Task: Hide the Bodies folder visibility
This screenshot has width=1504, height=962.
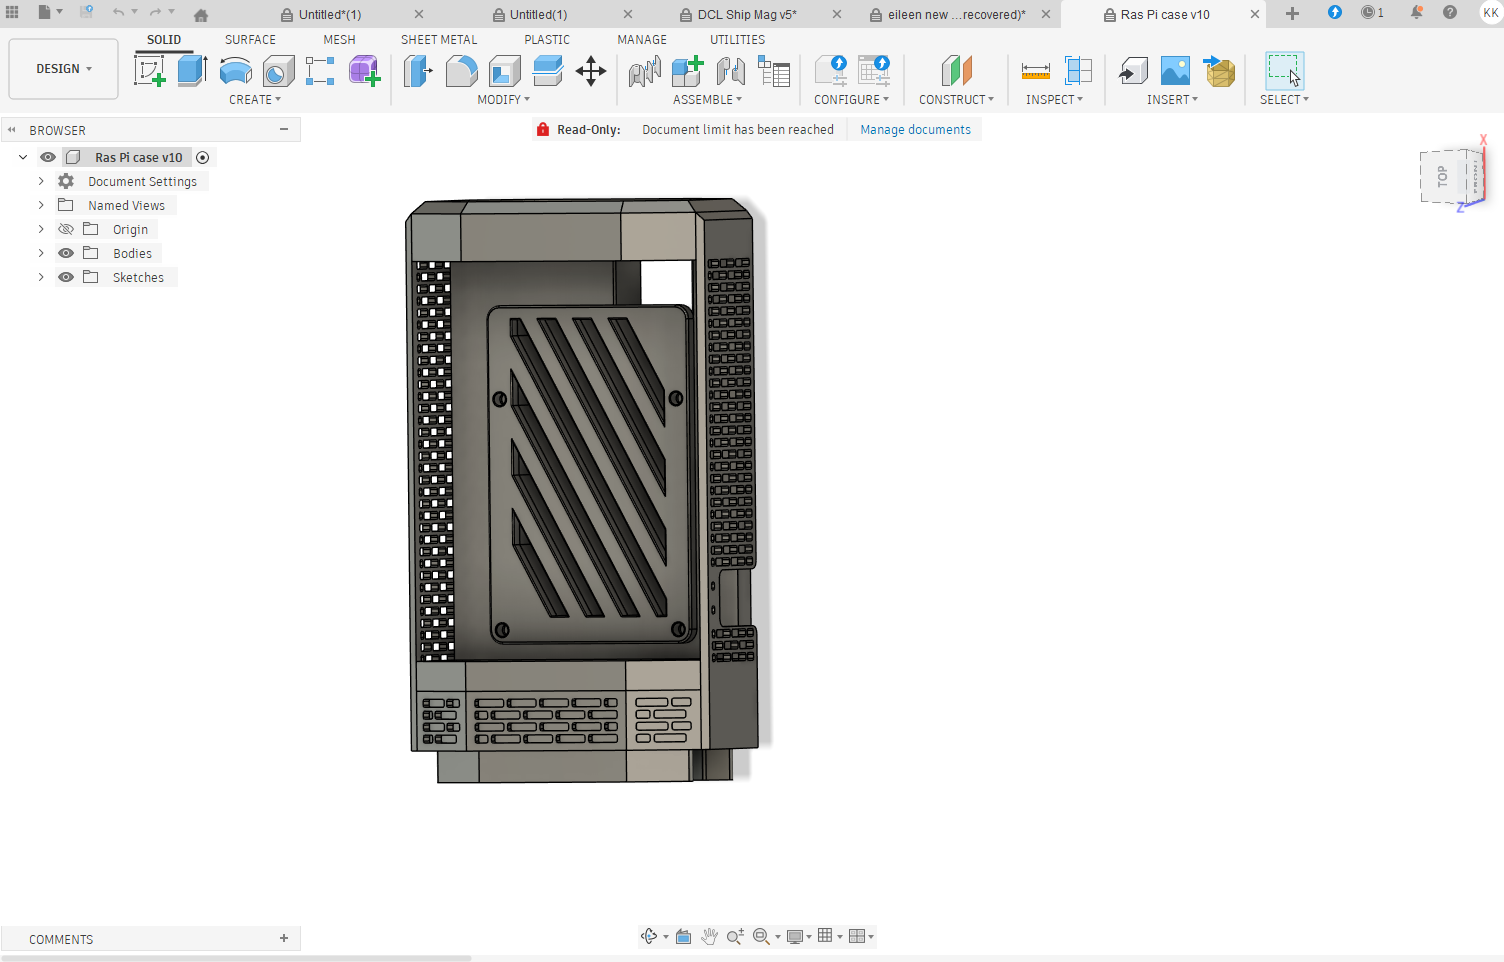Action: 66,253
